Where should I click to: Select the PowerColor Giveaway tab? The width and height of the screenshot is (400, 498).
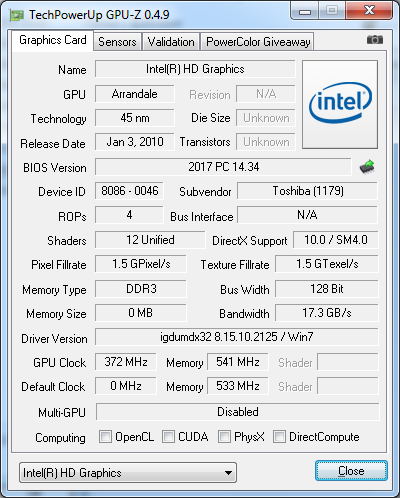point(258,42)
